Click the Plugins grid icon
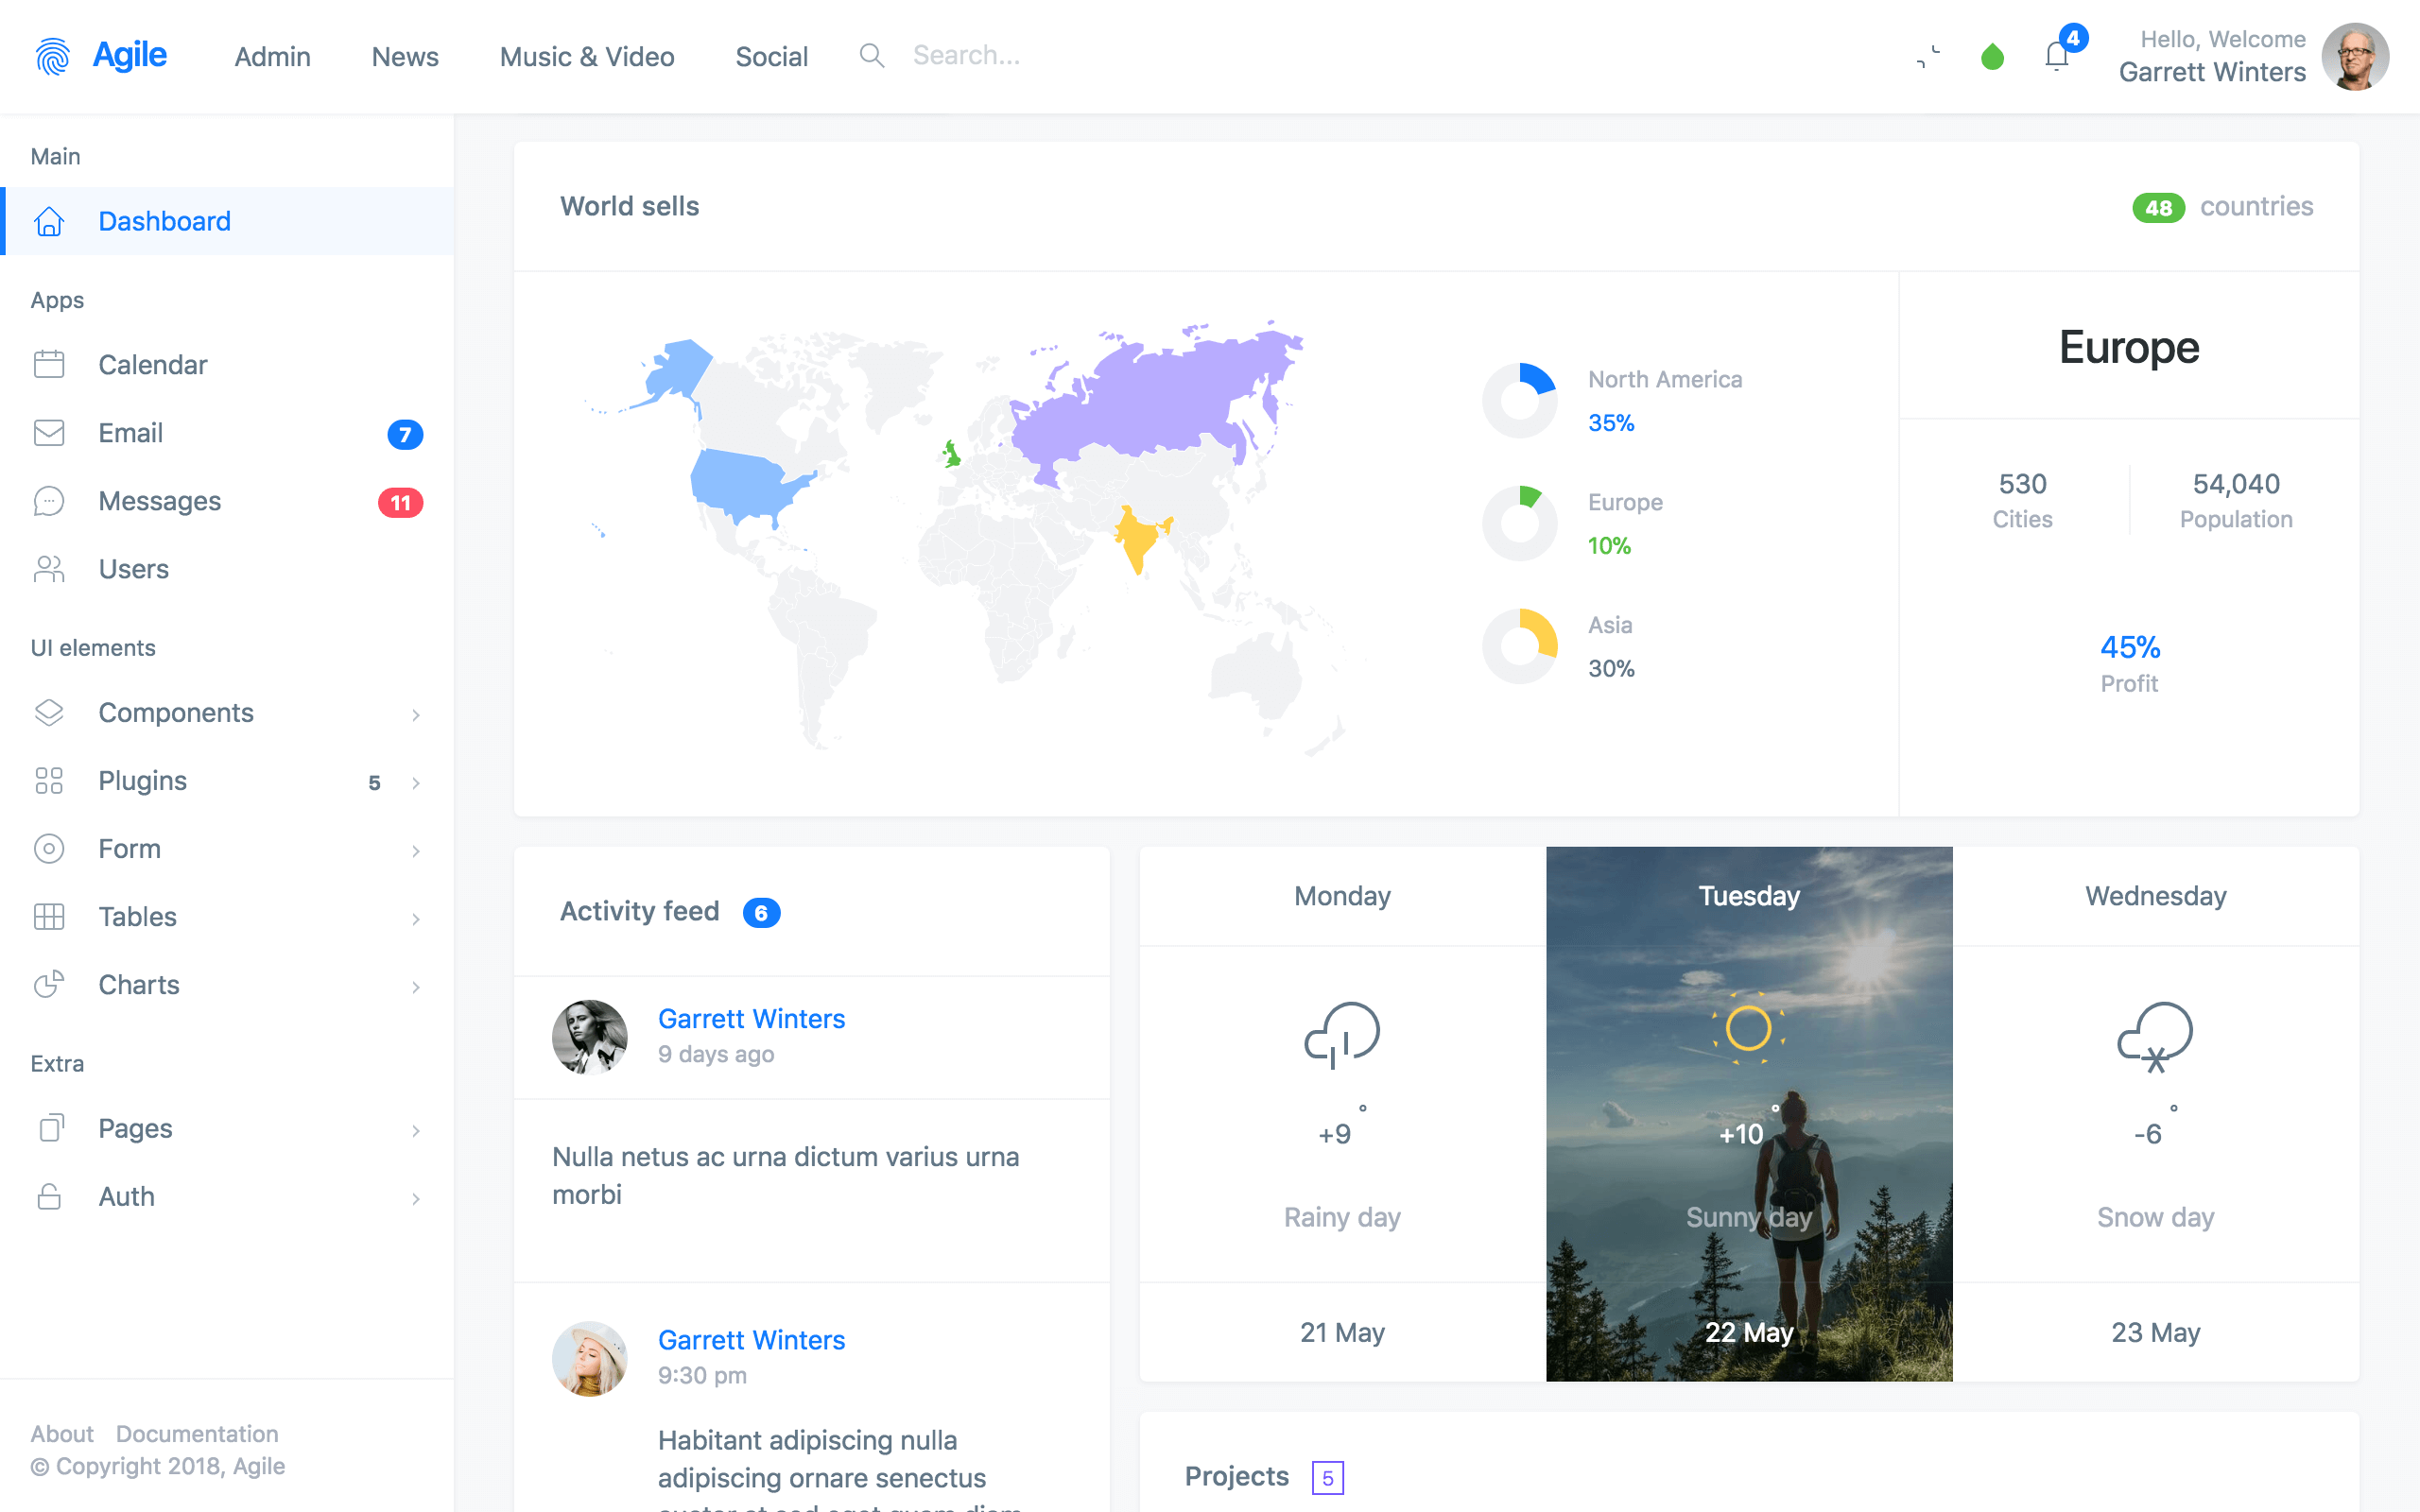The image size is (2420, 1512). (x=49, y=780)
